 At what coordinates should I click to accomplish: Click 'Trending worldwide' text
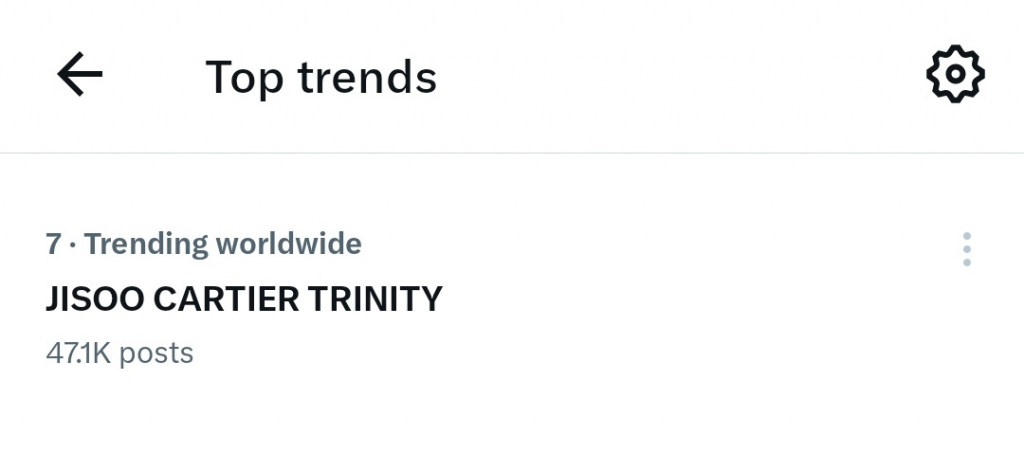coord(223,243)
